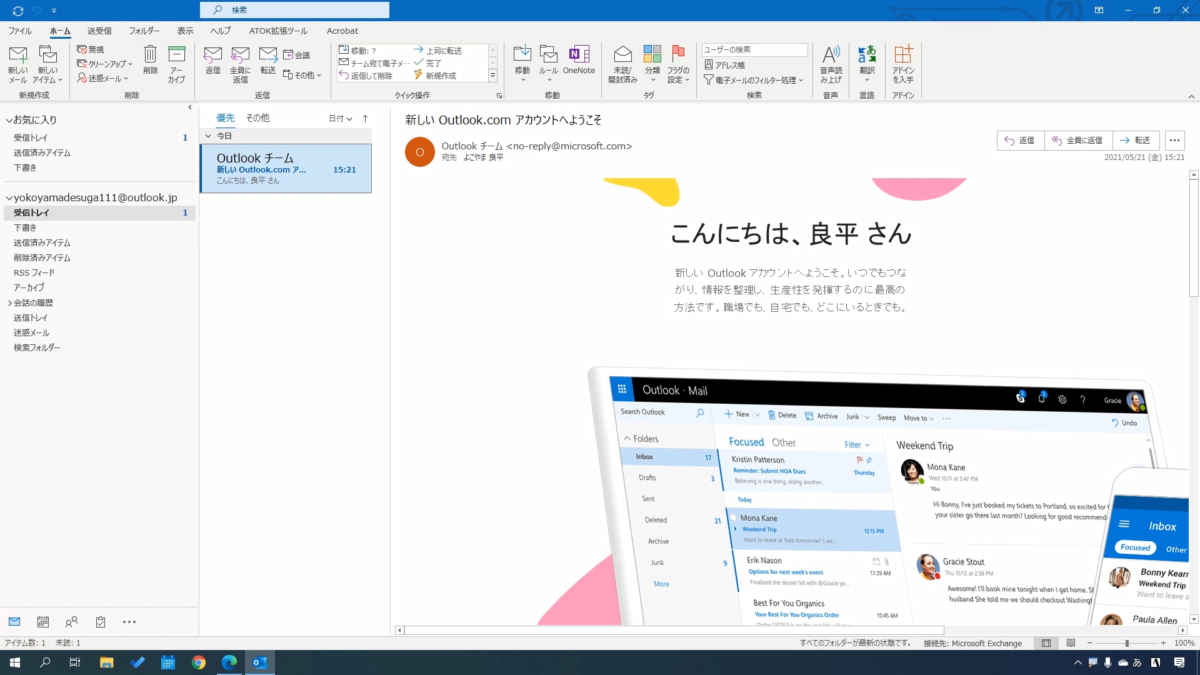The width and height of the screenshot is (1200, 675).
Task: Open the 迷惑メール dropdown
Action: (101, 78)
